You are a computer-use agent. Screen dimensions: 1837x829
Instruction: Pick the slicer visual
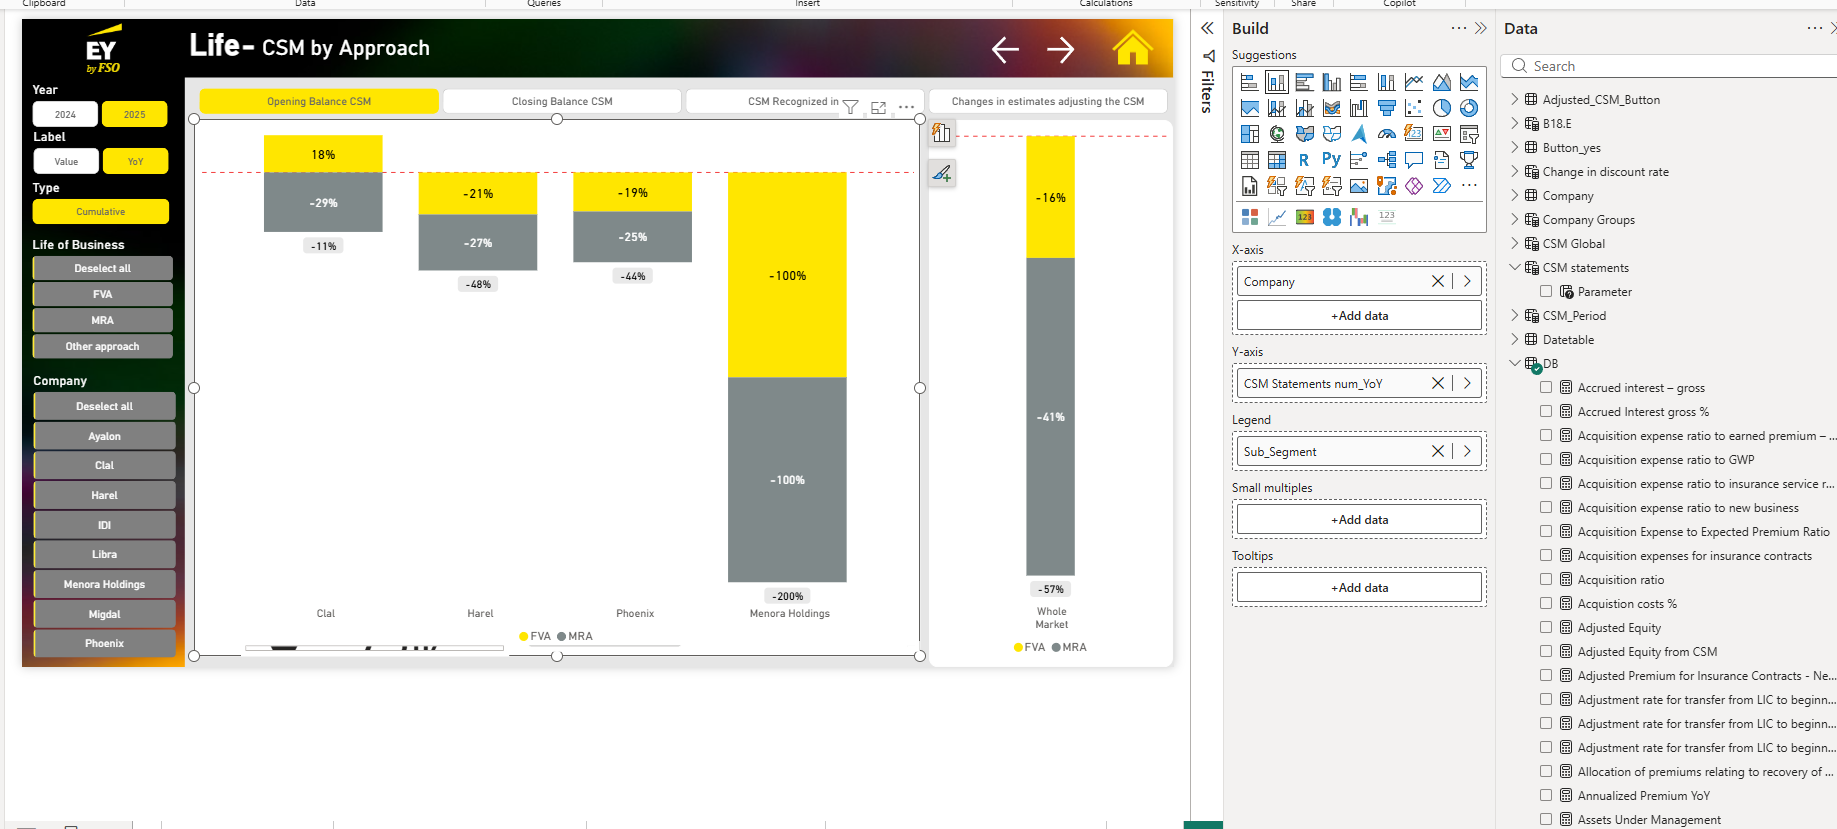point(1468,134)
